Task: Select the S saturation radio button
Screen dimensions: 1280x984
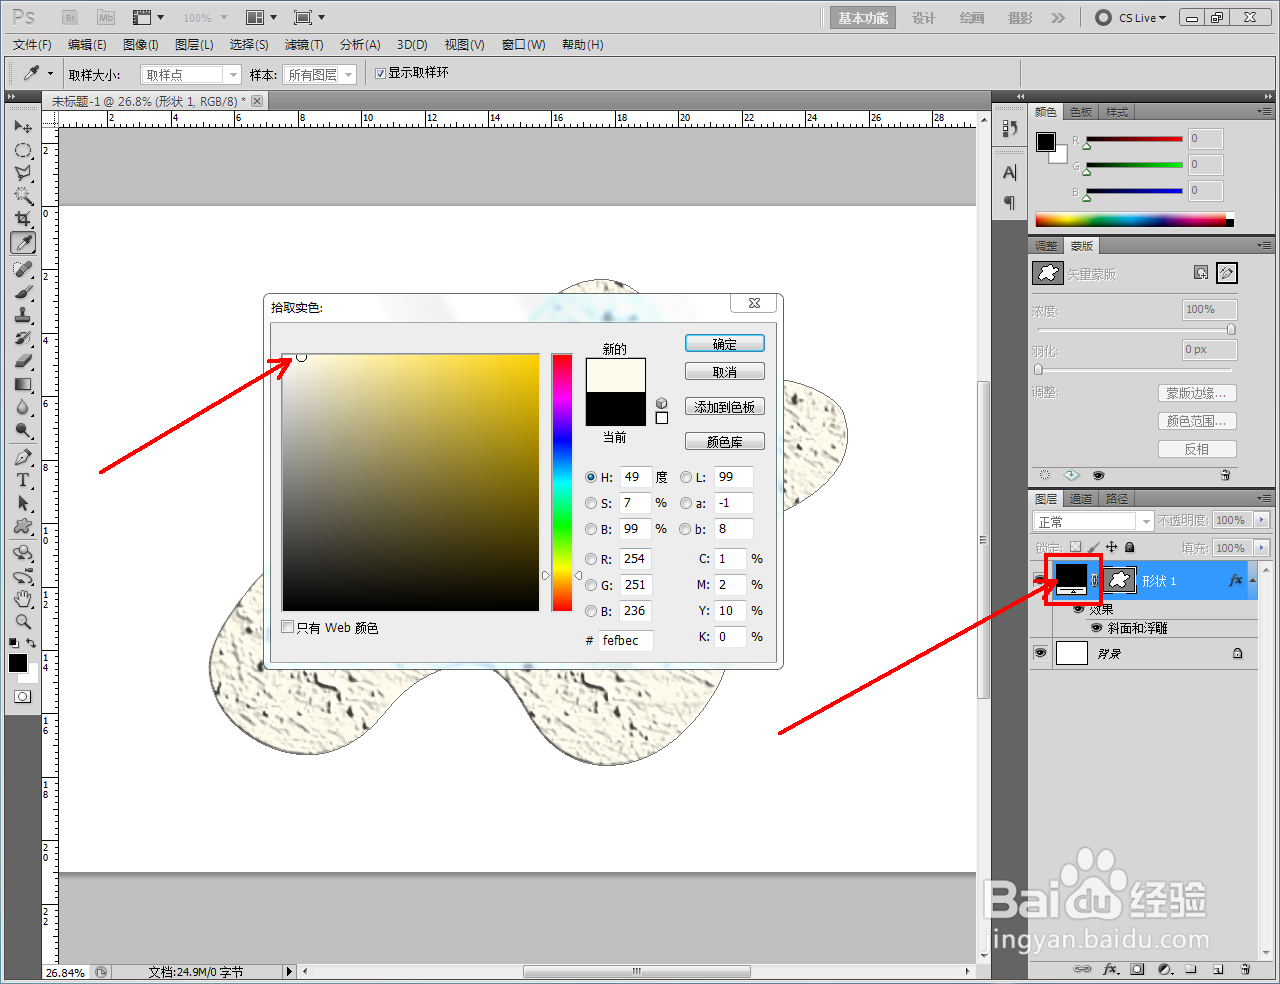Action: (591, 503)
